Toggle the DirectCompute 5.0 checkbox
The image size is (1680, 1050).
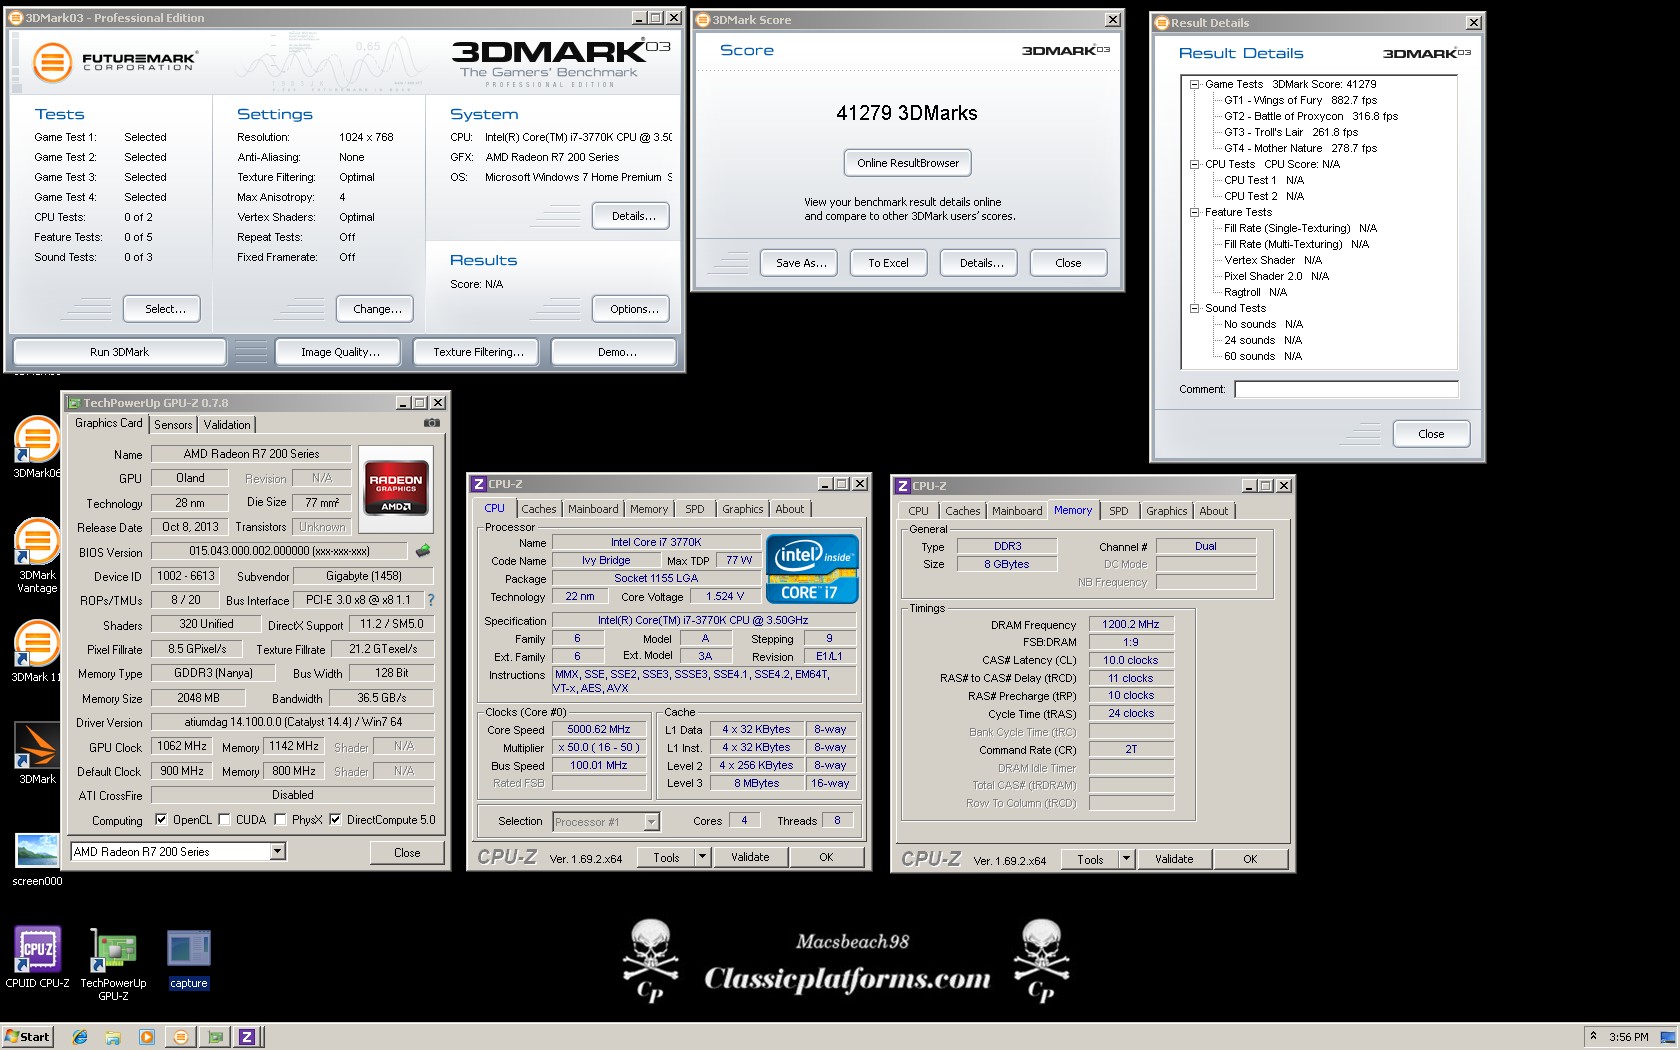335,819
